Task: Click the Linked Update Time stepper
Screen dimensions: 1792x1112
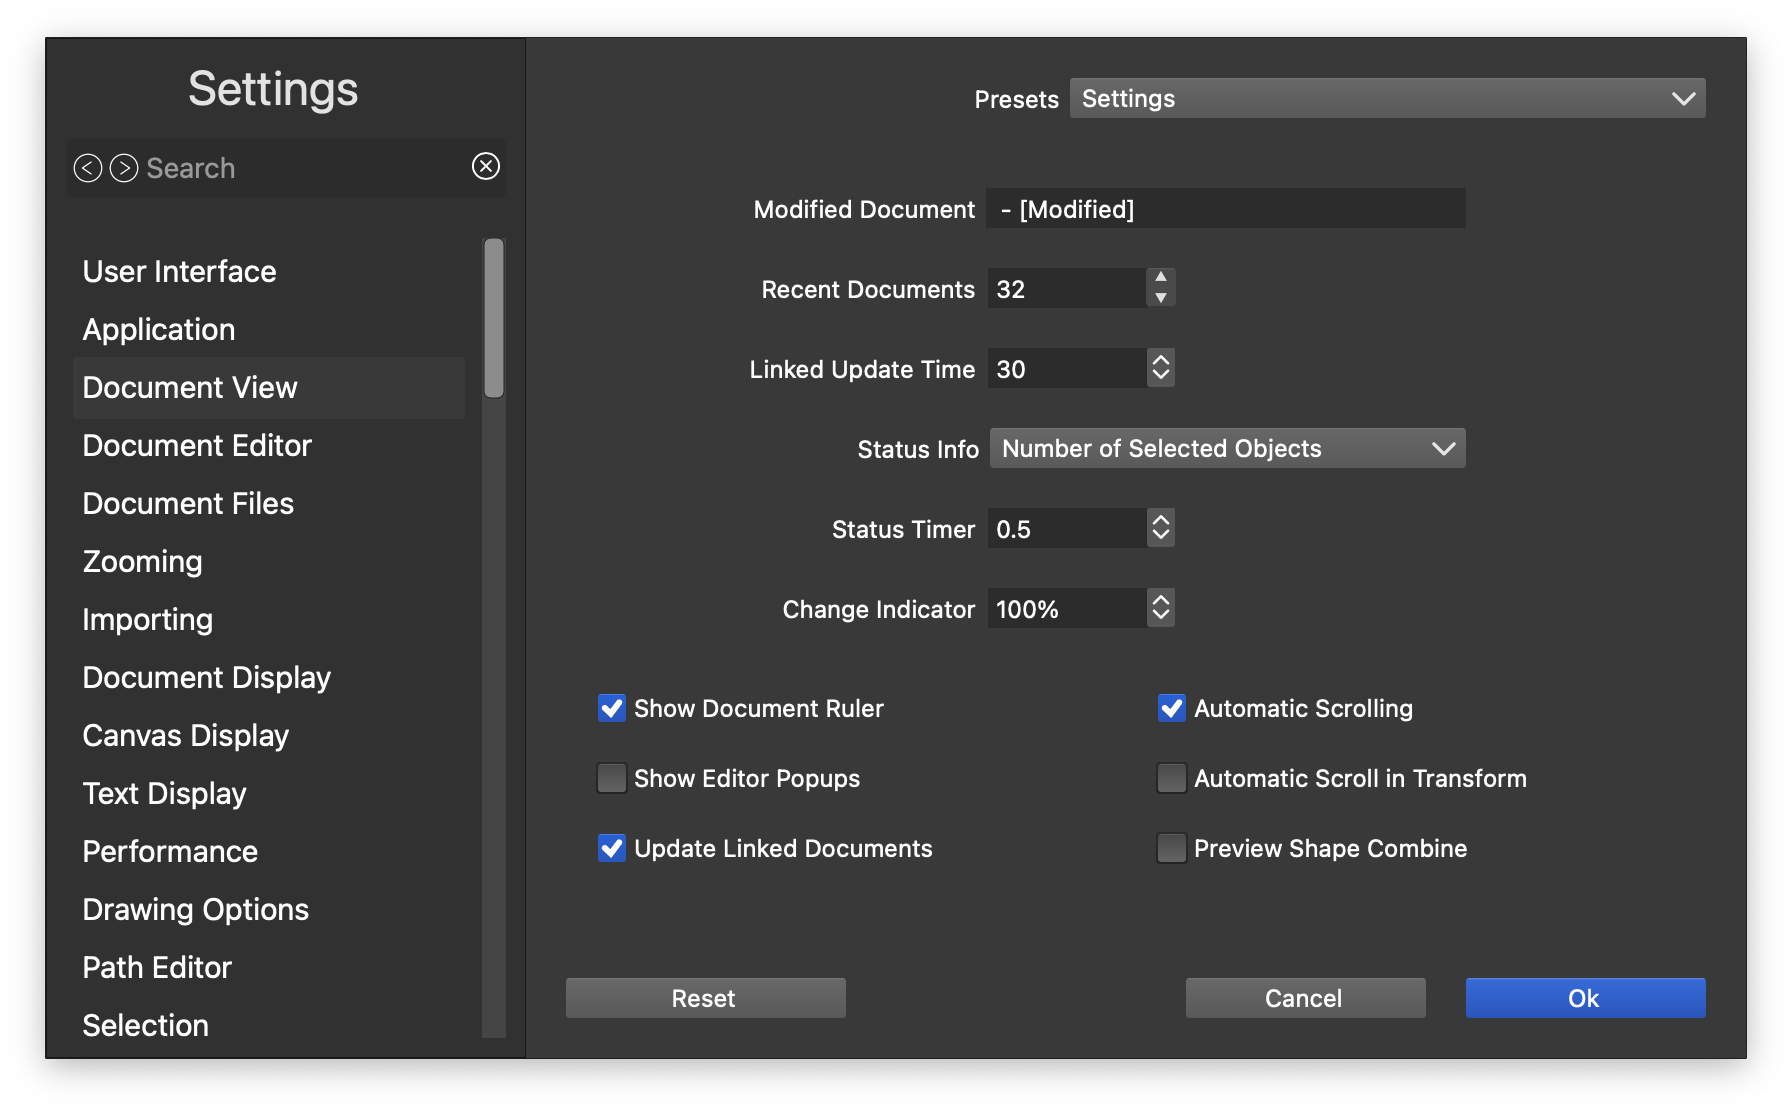Action: coord(1160,368)
